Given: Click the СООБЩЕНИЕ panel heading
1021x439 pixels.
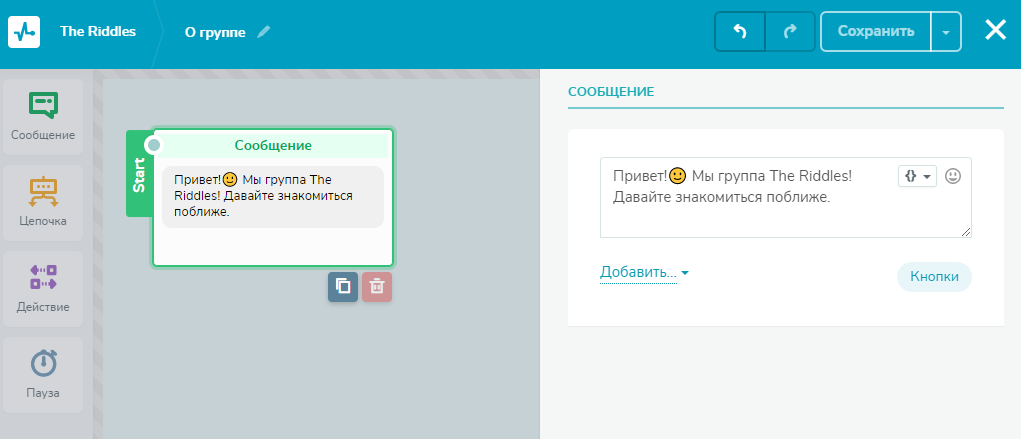Looking at the screenshot, I should [x=611, y=92].
